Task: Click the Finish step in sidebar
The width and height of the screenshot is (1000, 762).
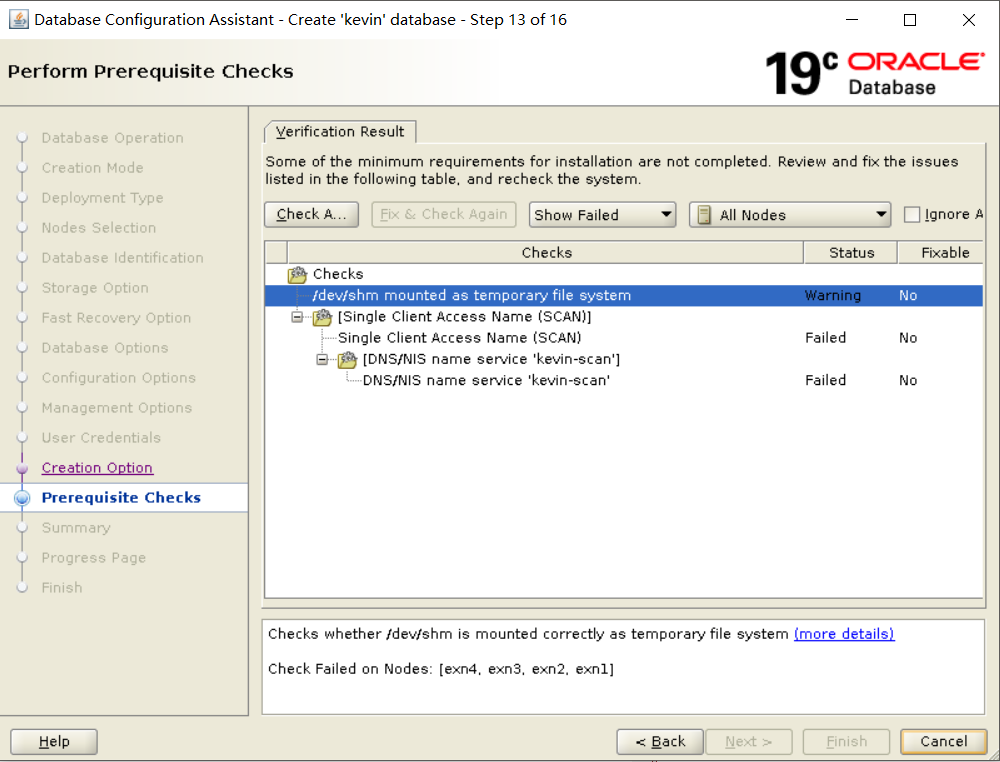Action: 62,588
